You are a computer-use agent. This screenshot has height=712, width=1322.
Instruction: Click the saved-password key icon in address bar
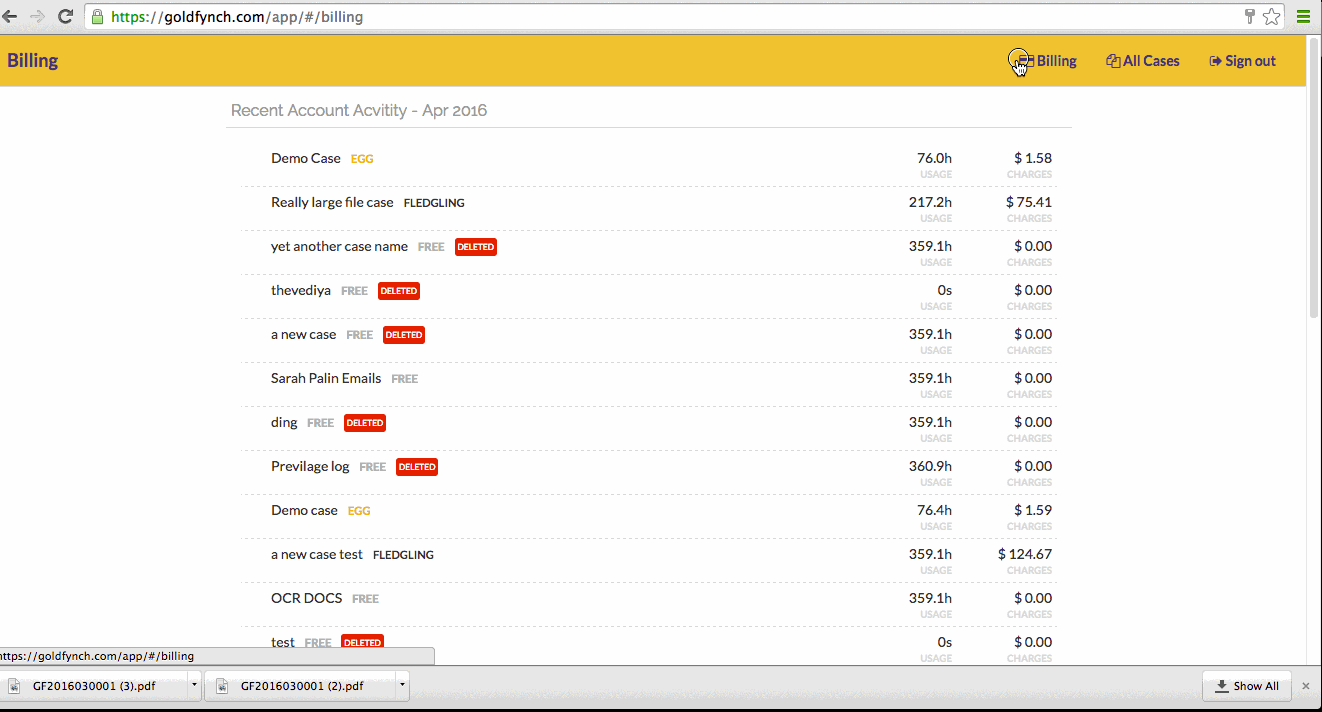click(1248, 16)
